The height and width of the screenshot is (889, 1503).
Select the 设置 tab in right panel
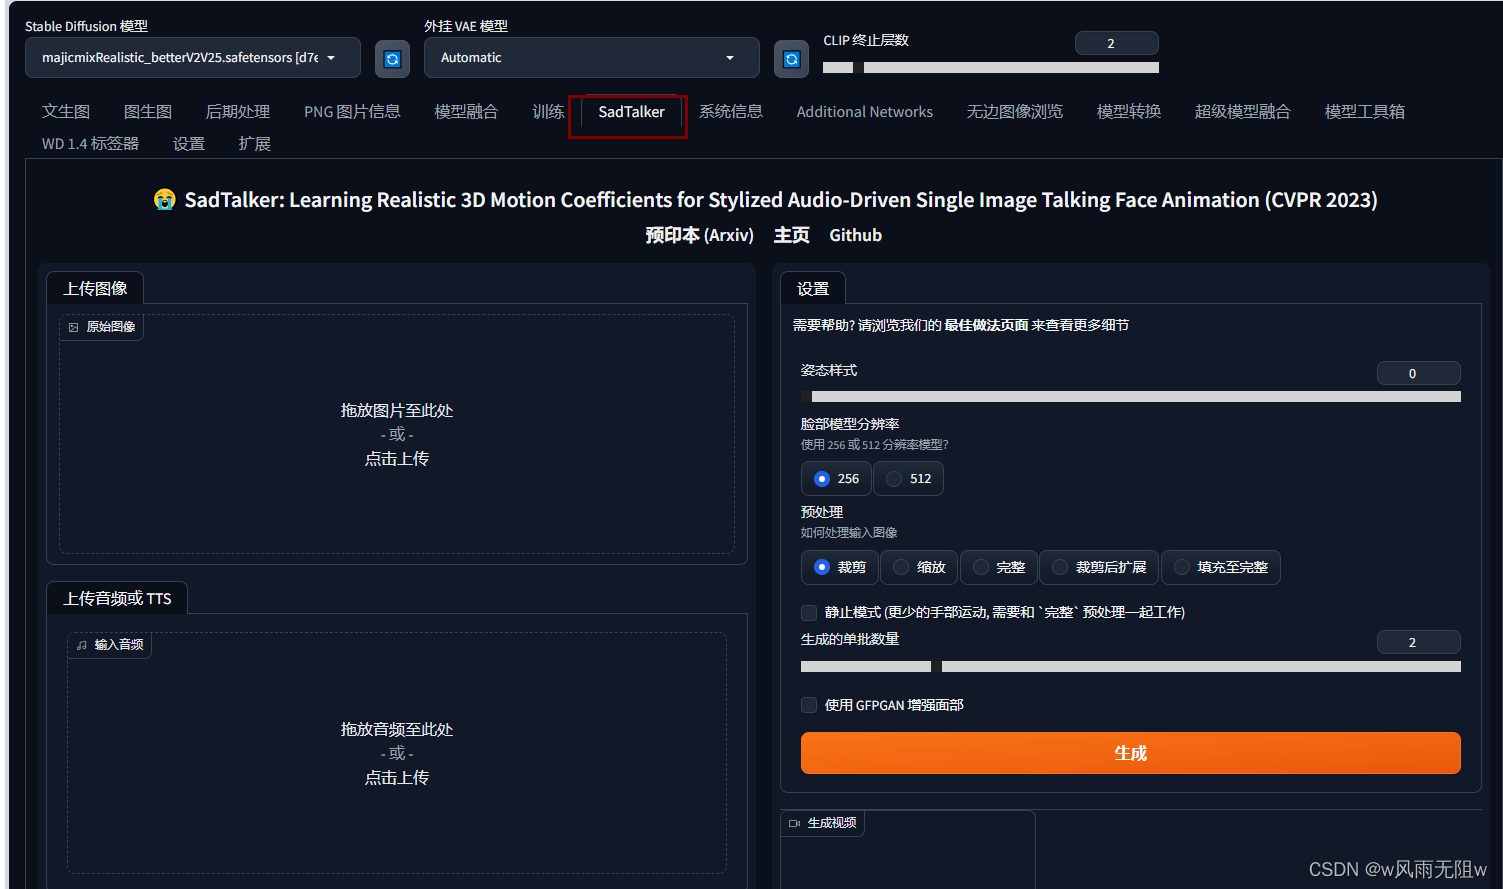click(x=813, y=289)
